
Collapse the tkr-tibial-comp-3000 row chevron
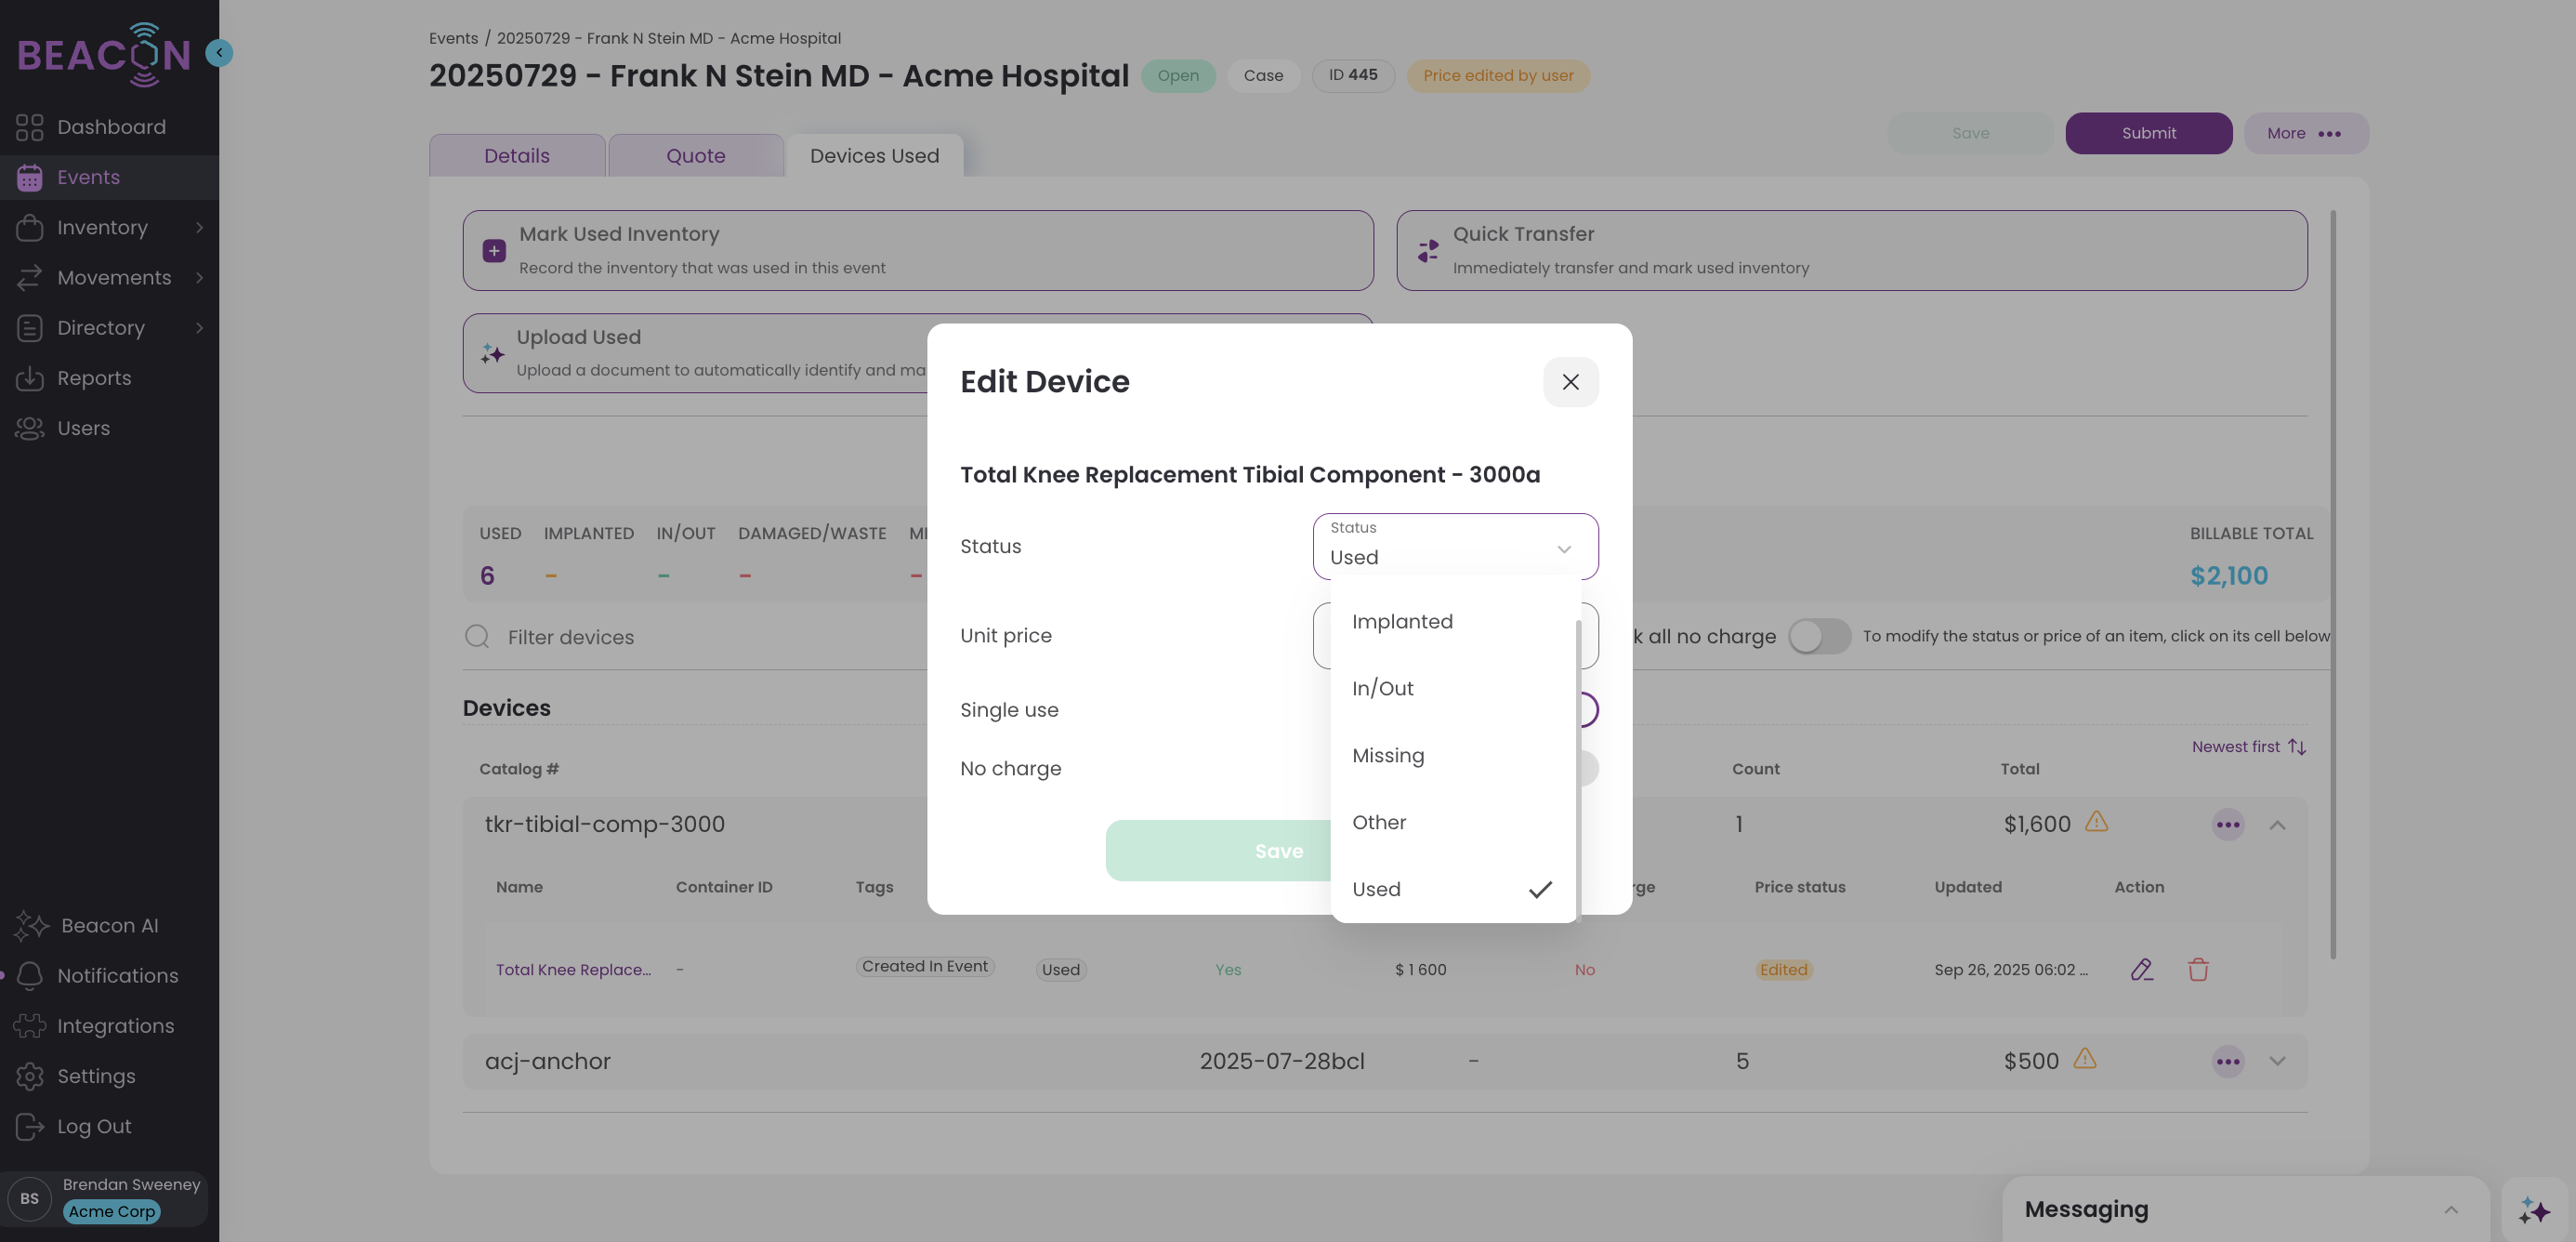(x=2277, y=825)
